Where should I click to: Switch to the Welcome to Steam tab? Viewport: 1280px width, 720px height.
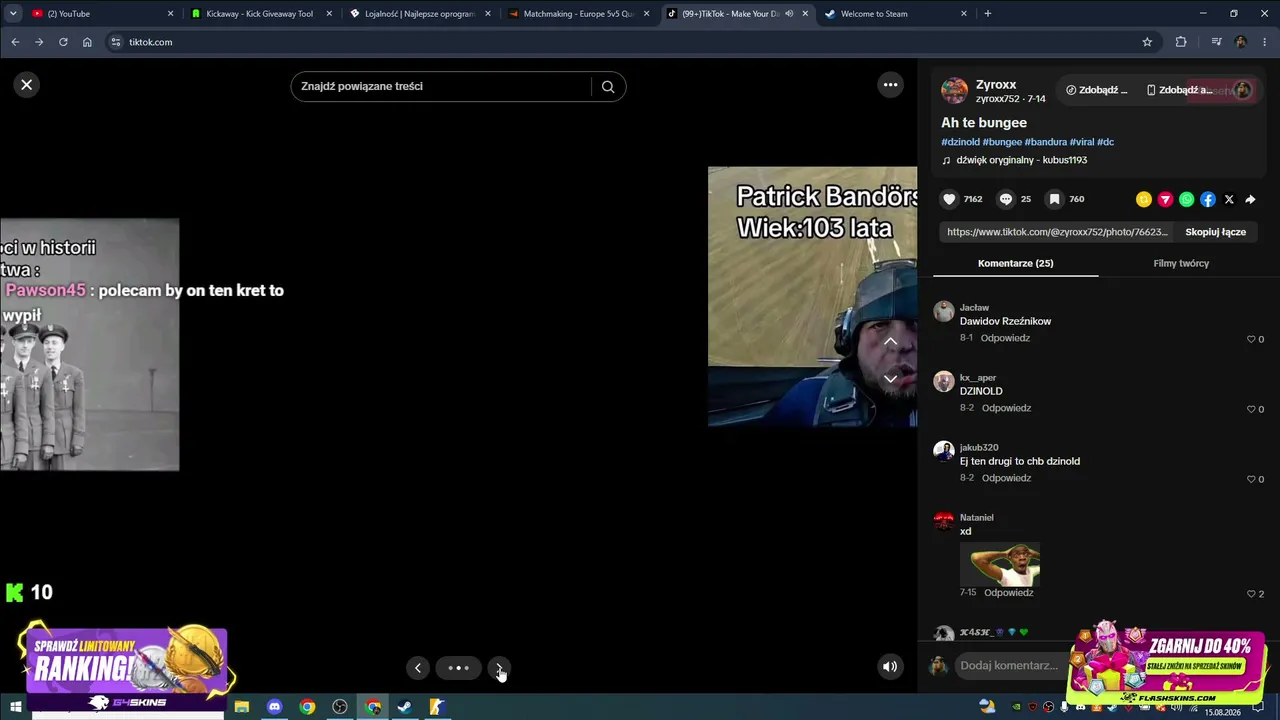(895, 14)
